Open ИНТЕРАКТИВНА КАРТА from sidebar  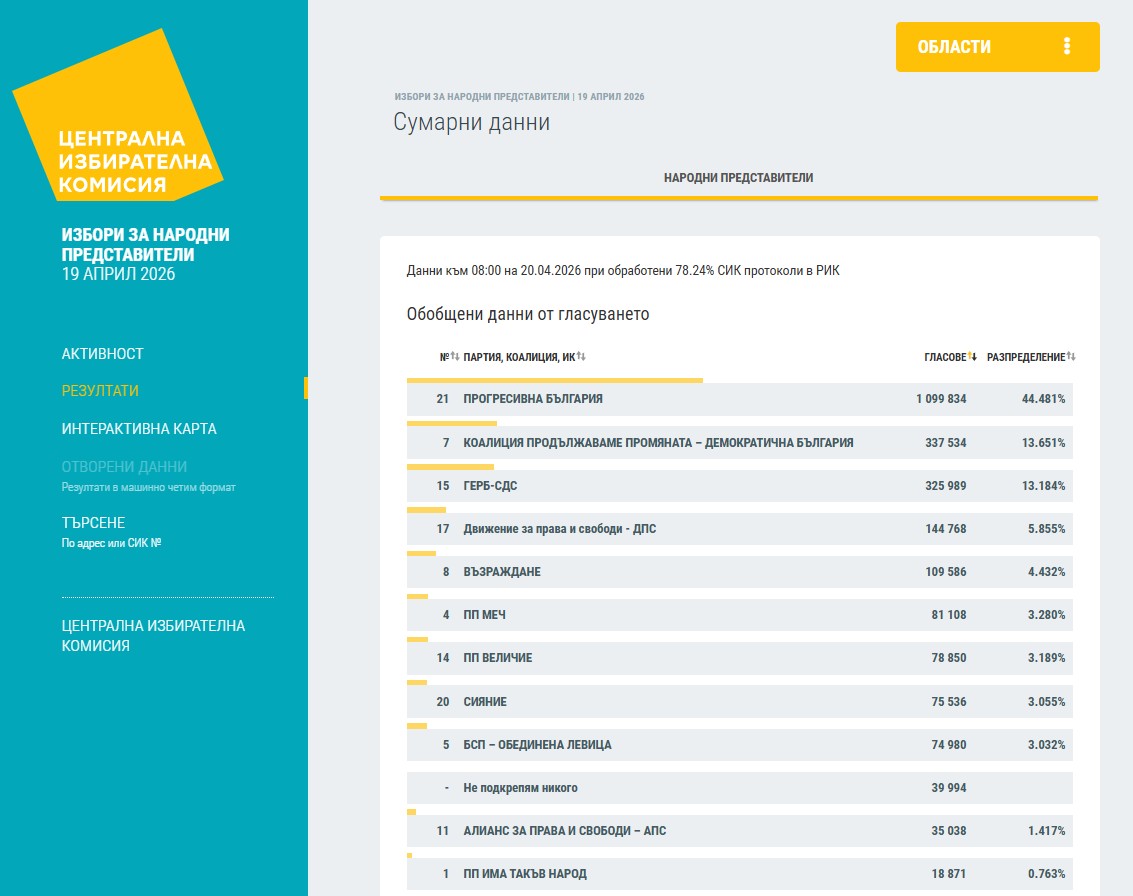pyautogui.click(x=139, y=429)
